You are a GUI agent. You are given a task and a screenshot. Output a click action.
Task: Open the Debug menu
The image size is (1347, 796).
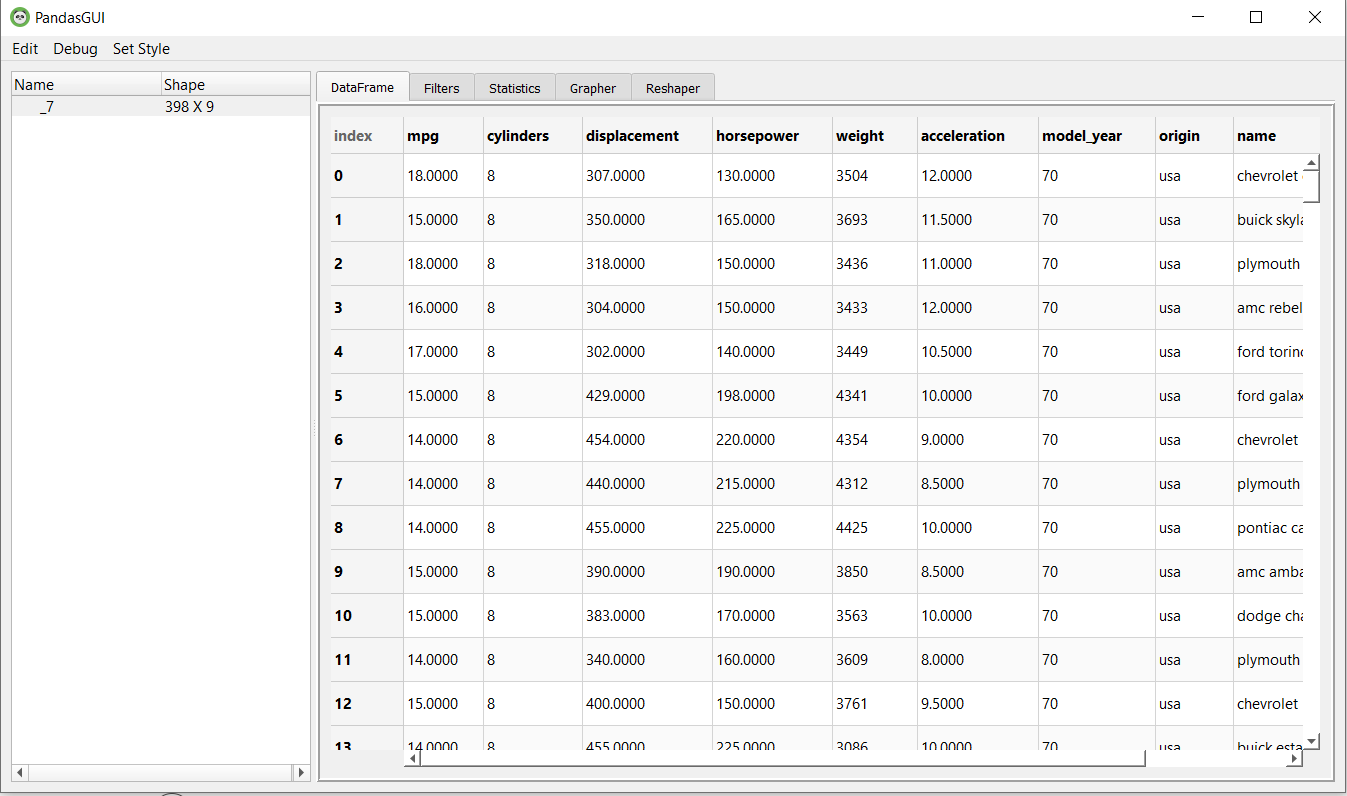point(75,49)
